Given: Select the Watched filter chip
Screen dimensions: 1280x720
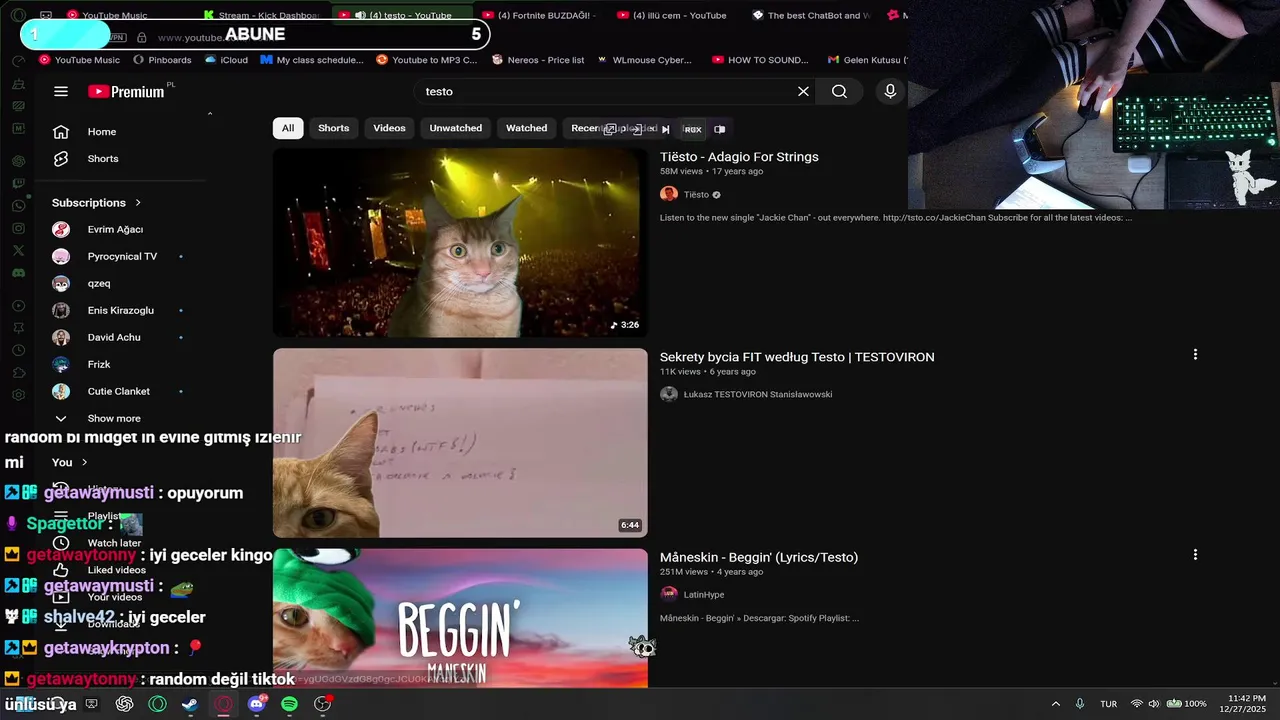Looking at the screenshot, I should 527,128.
